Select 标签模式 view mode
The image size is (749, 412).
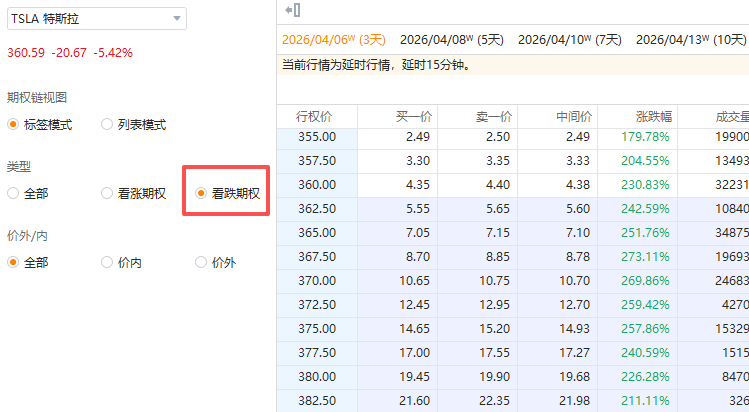pyautogui.click(x=40, y=125)
